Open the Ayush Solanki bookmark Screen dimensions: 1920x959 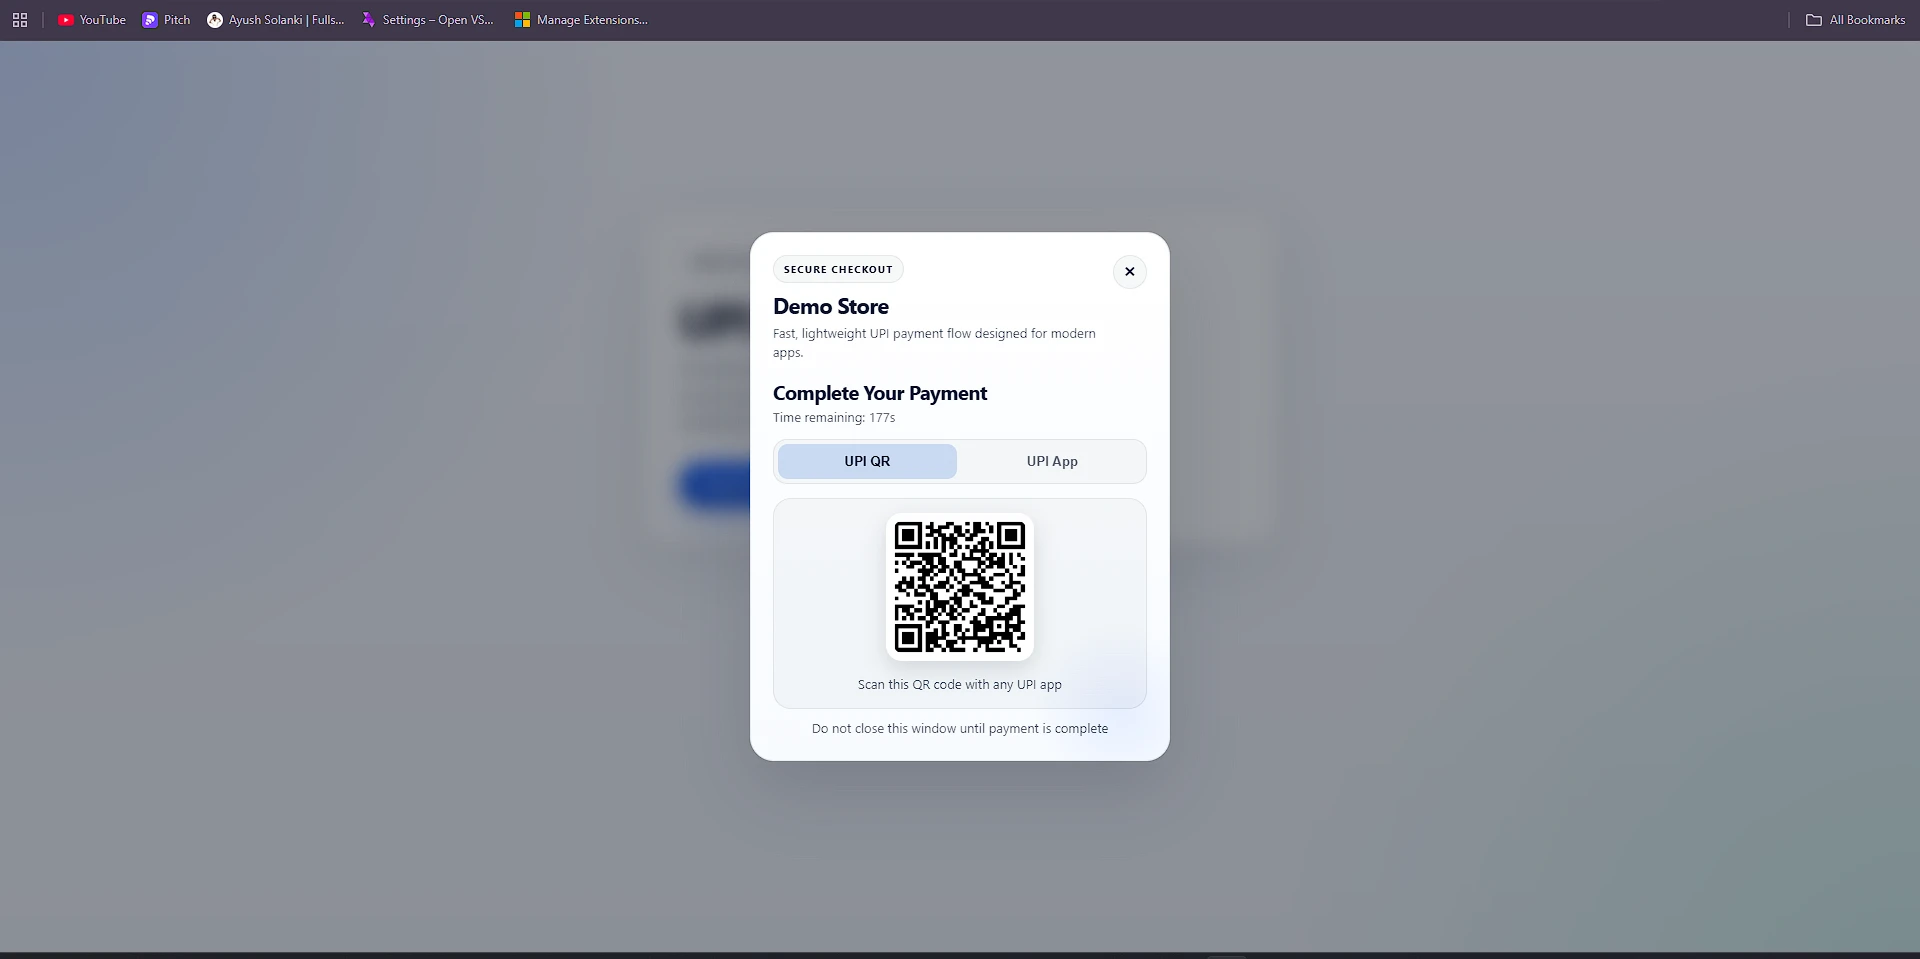(276, 20)
